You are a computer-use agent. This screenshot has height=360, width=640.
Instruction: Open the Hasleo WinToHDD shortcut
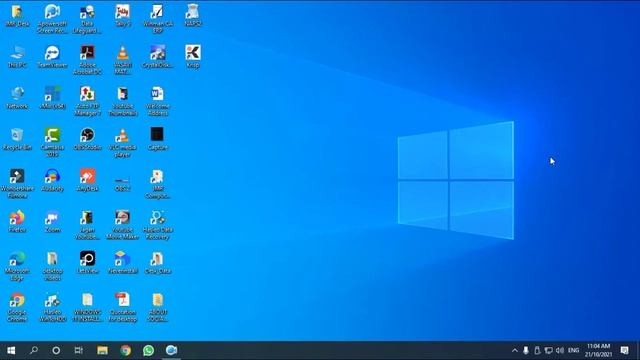pos(52,307)
